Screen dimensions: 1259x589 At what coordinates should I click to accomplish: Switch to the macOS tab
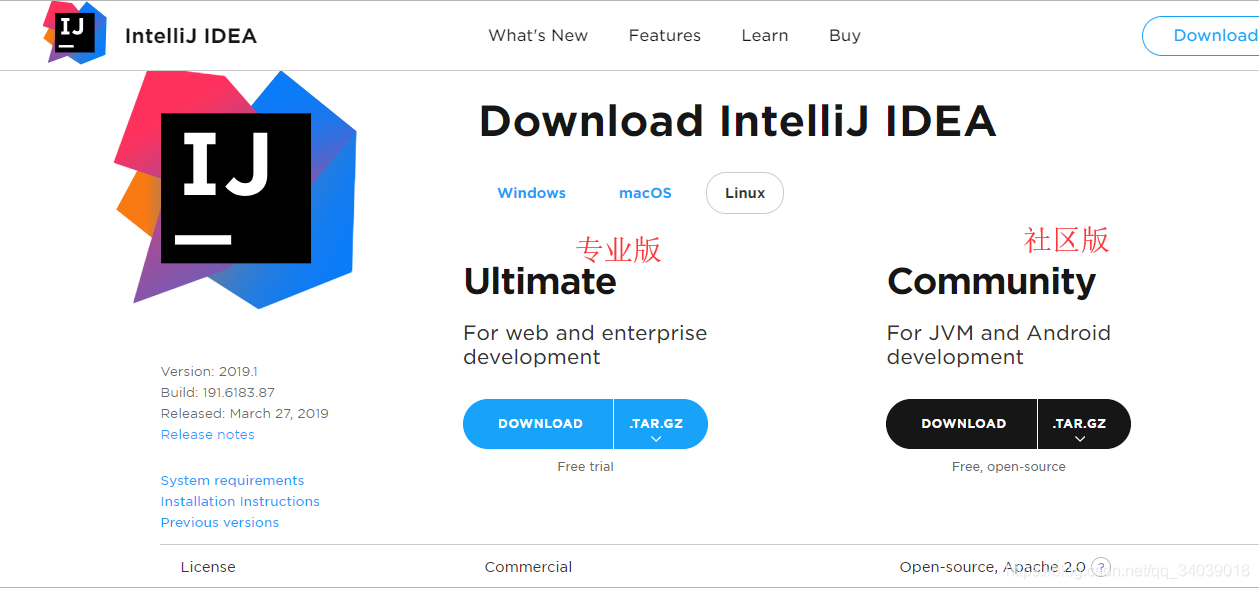[645, 193]
